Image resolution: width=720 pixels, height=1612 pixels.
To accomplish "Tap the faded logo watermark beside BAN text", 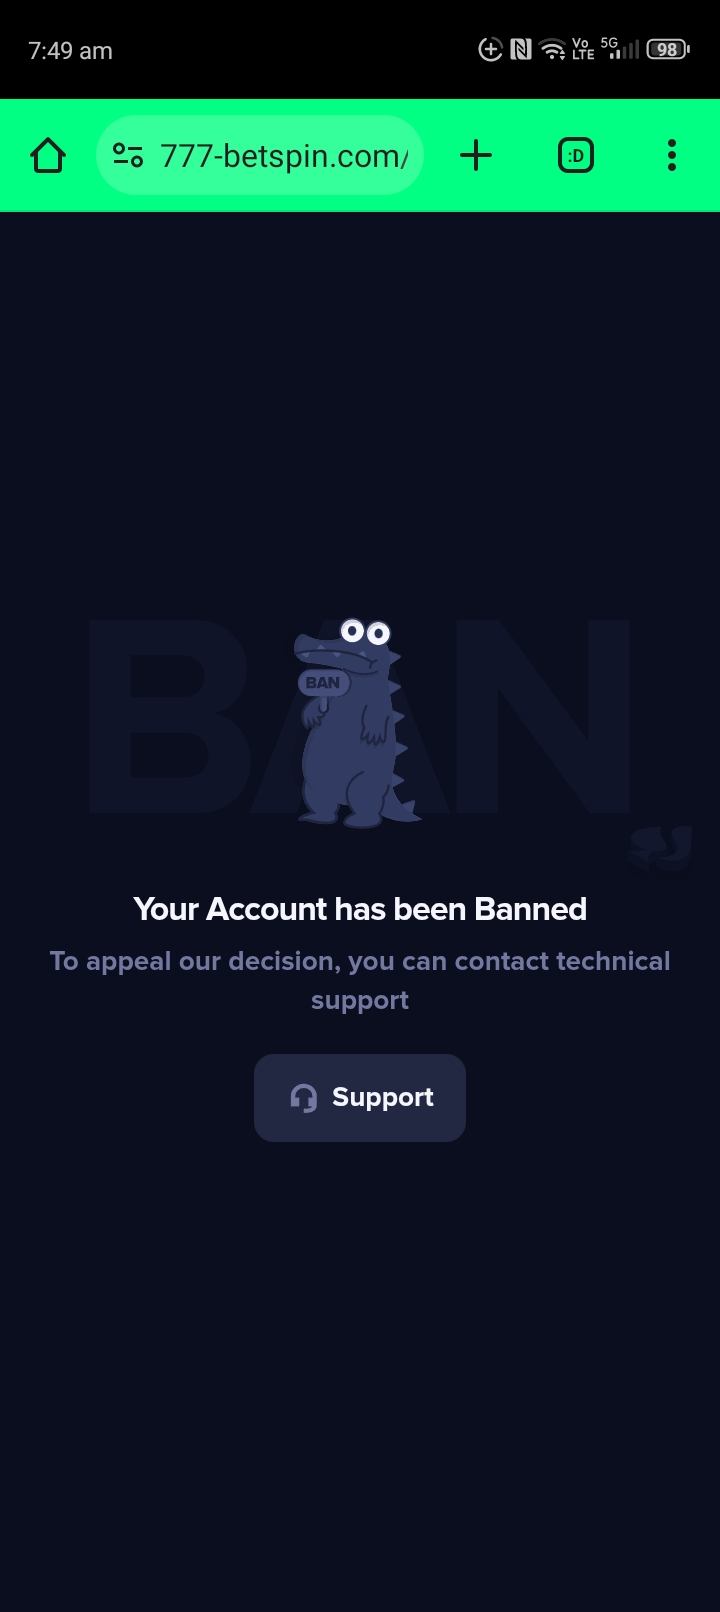I will [661, 848].
